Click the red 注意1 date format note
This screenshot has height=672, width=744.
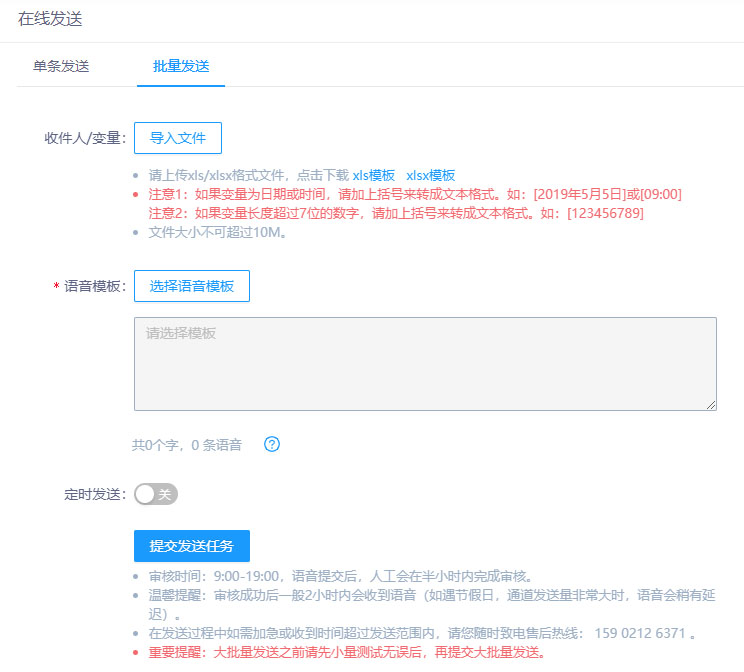(x=415, y=194)
